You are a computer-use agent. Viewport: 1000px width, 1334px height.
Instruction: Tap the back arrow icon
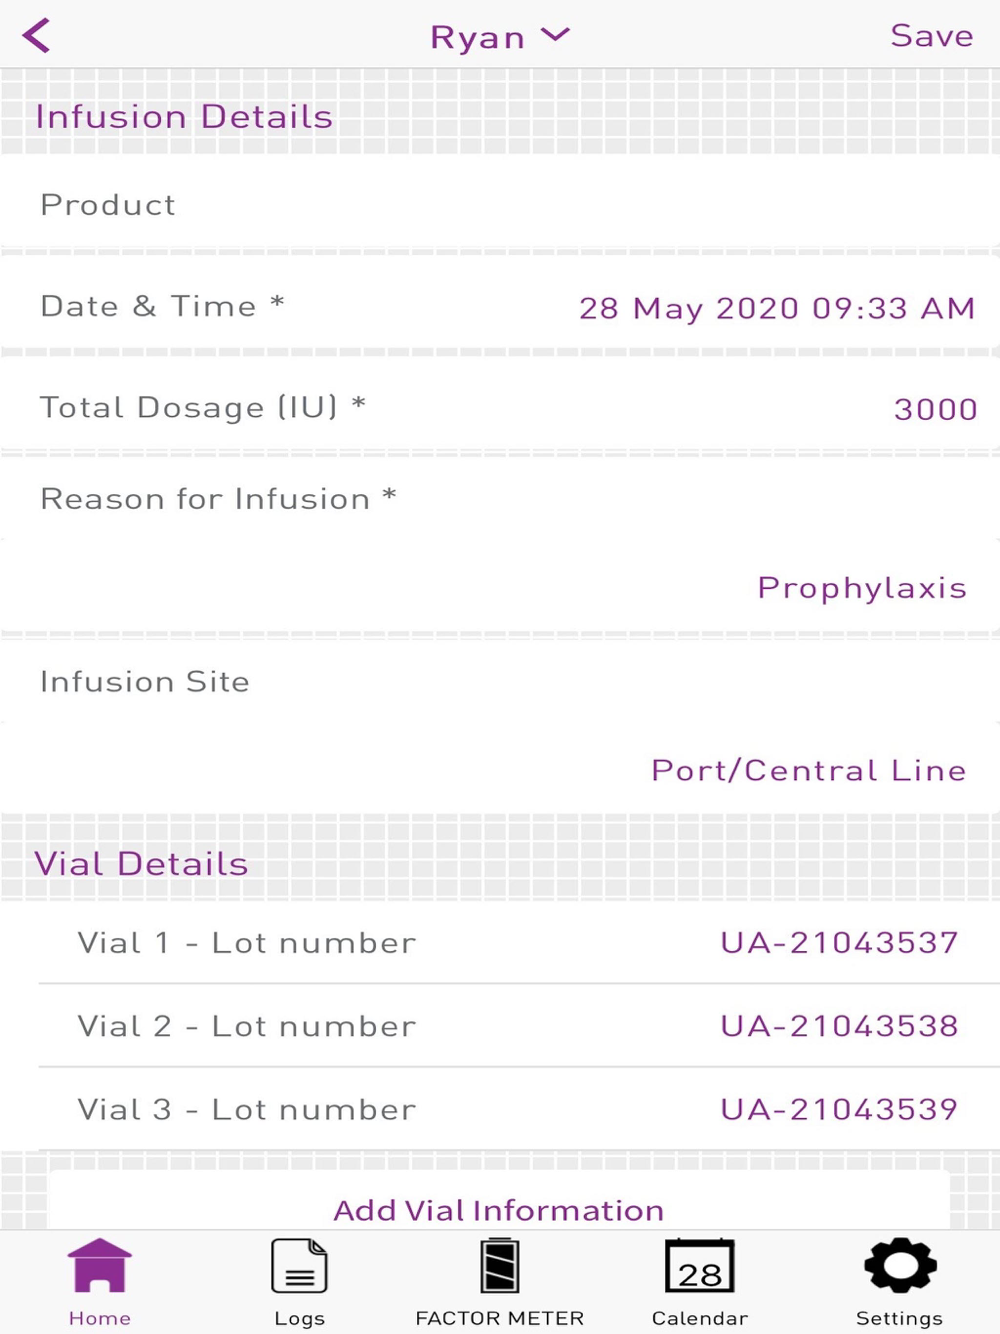coord(37,36)
